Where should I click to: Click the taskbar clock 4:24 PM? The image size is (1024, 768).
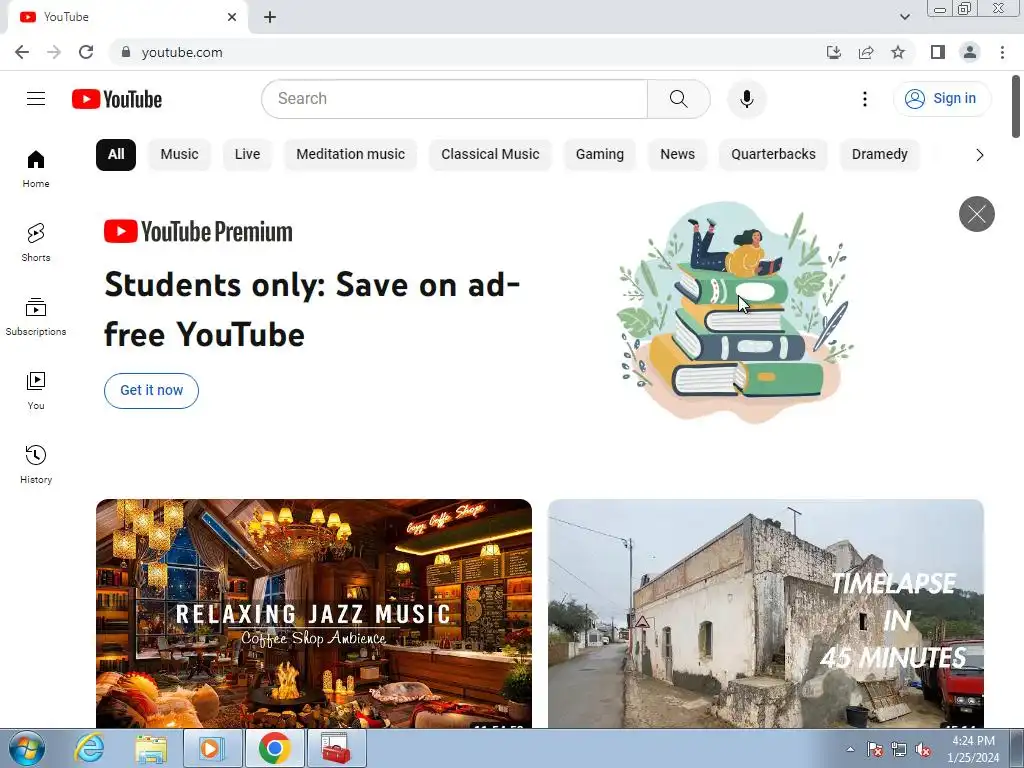tap(973, 741)
